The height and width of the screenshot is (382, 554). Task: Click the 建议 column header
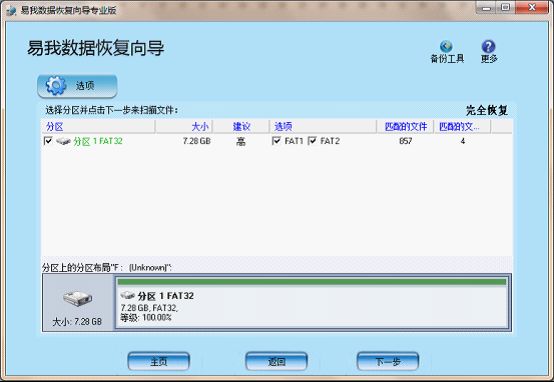[241, 127]
